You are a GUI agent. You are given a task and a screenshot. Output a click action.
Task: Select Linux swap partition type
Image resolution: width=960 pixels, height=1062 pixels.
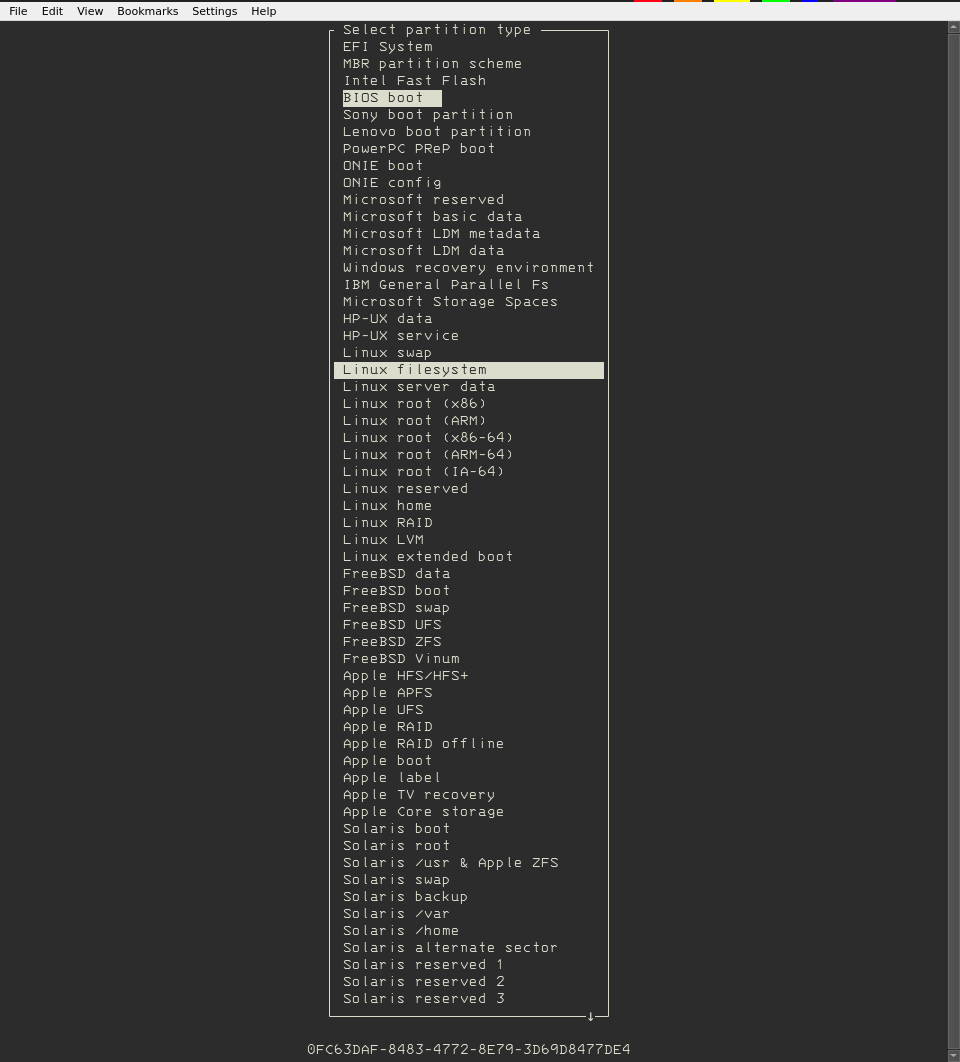point(388,353)
